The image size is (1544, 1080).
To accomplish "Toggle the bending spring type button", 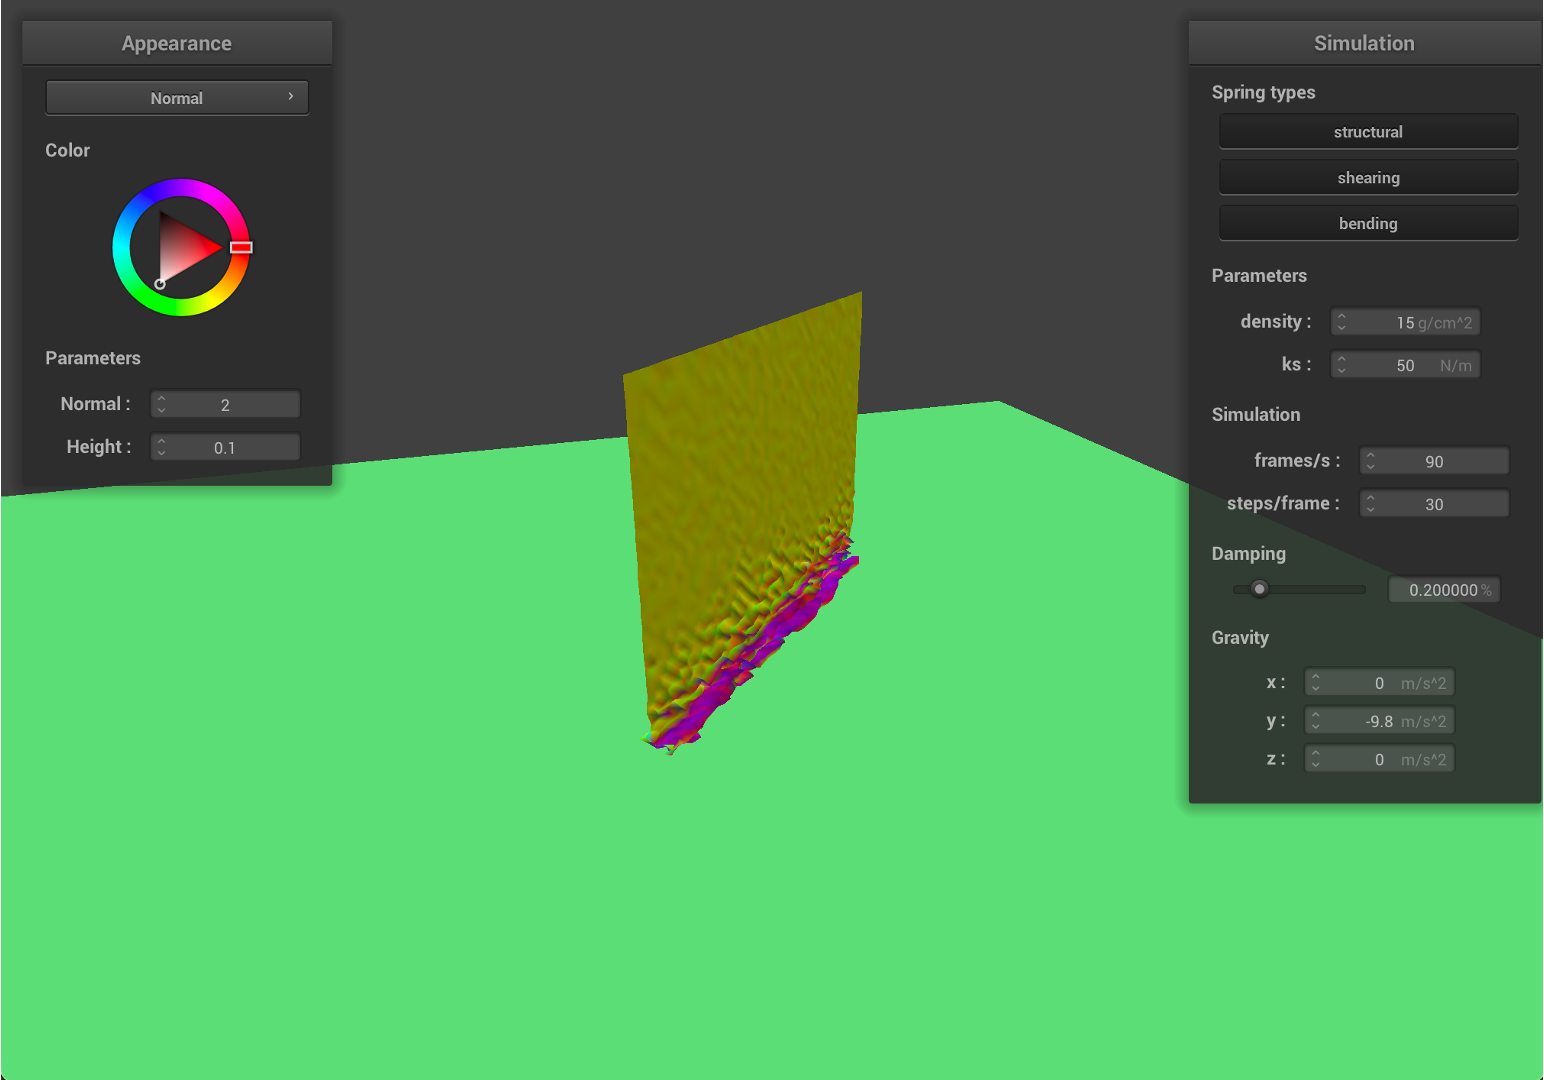I will click(x=1367, y=224).
